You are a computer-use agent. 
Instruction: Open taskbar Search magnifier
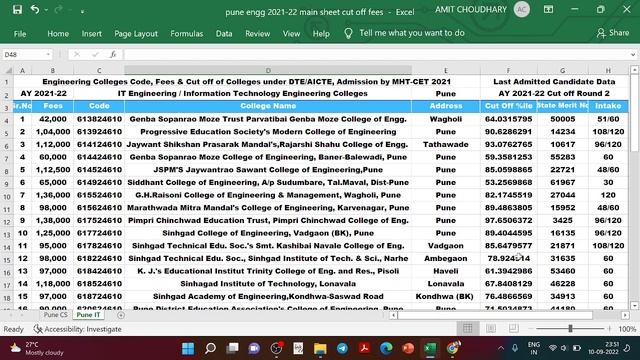210,348
